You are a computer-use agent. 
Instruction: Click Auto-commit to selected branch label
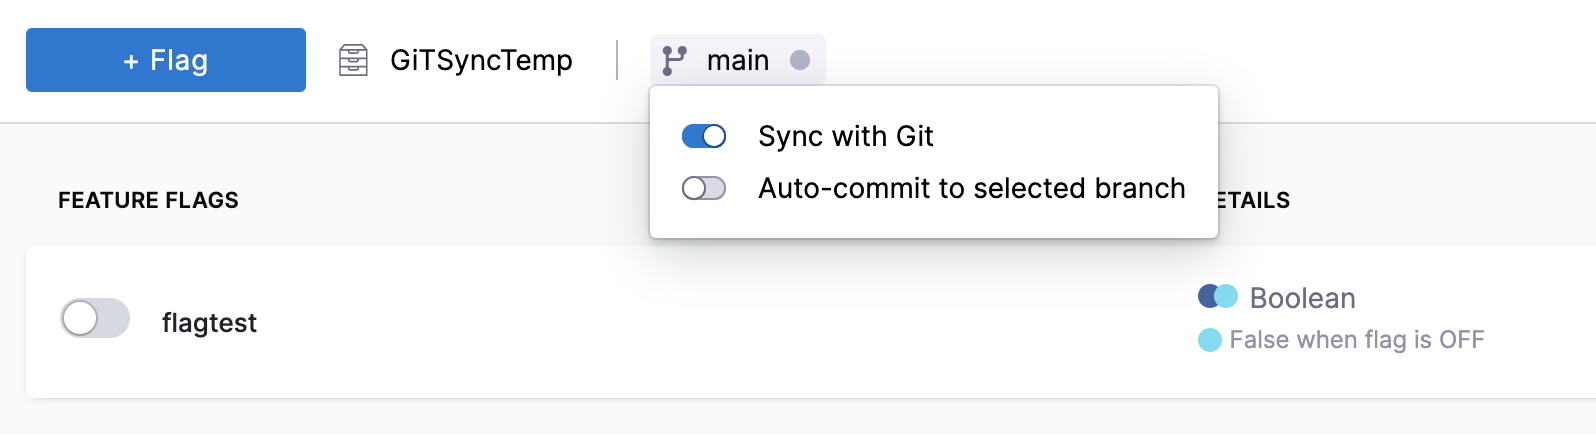[972, 188]
